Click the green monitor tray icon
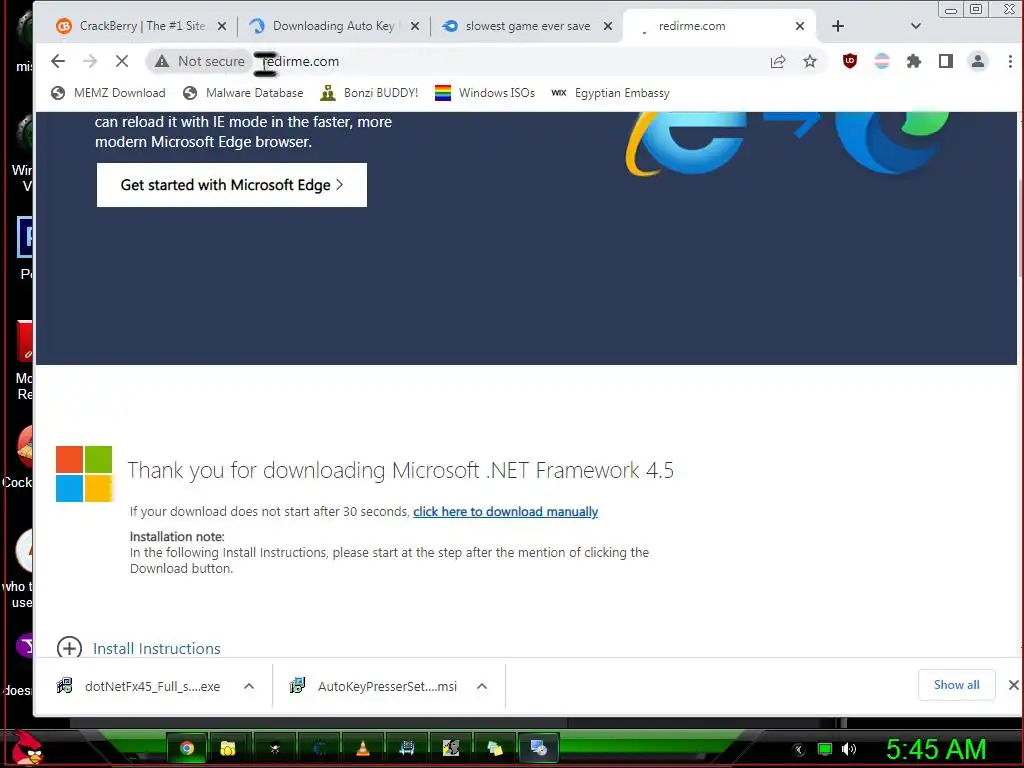This screenshot has width=1024, height=768. coord(825,750)
